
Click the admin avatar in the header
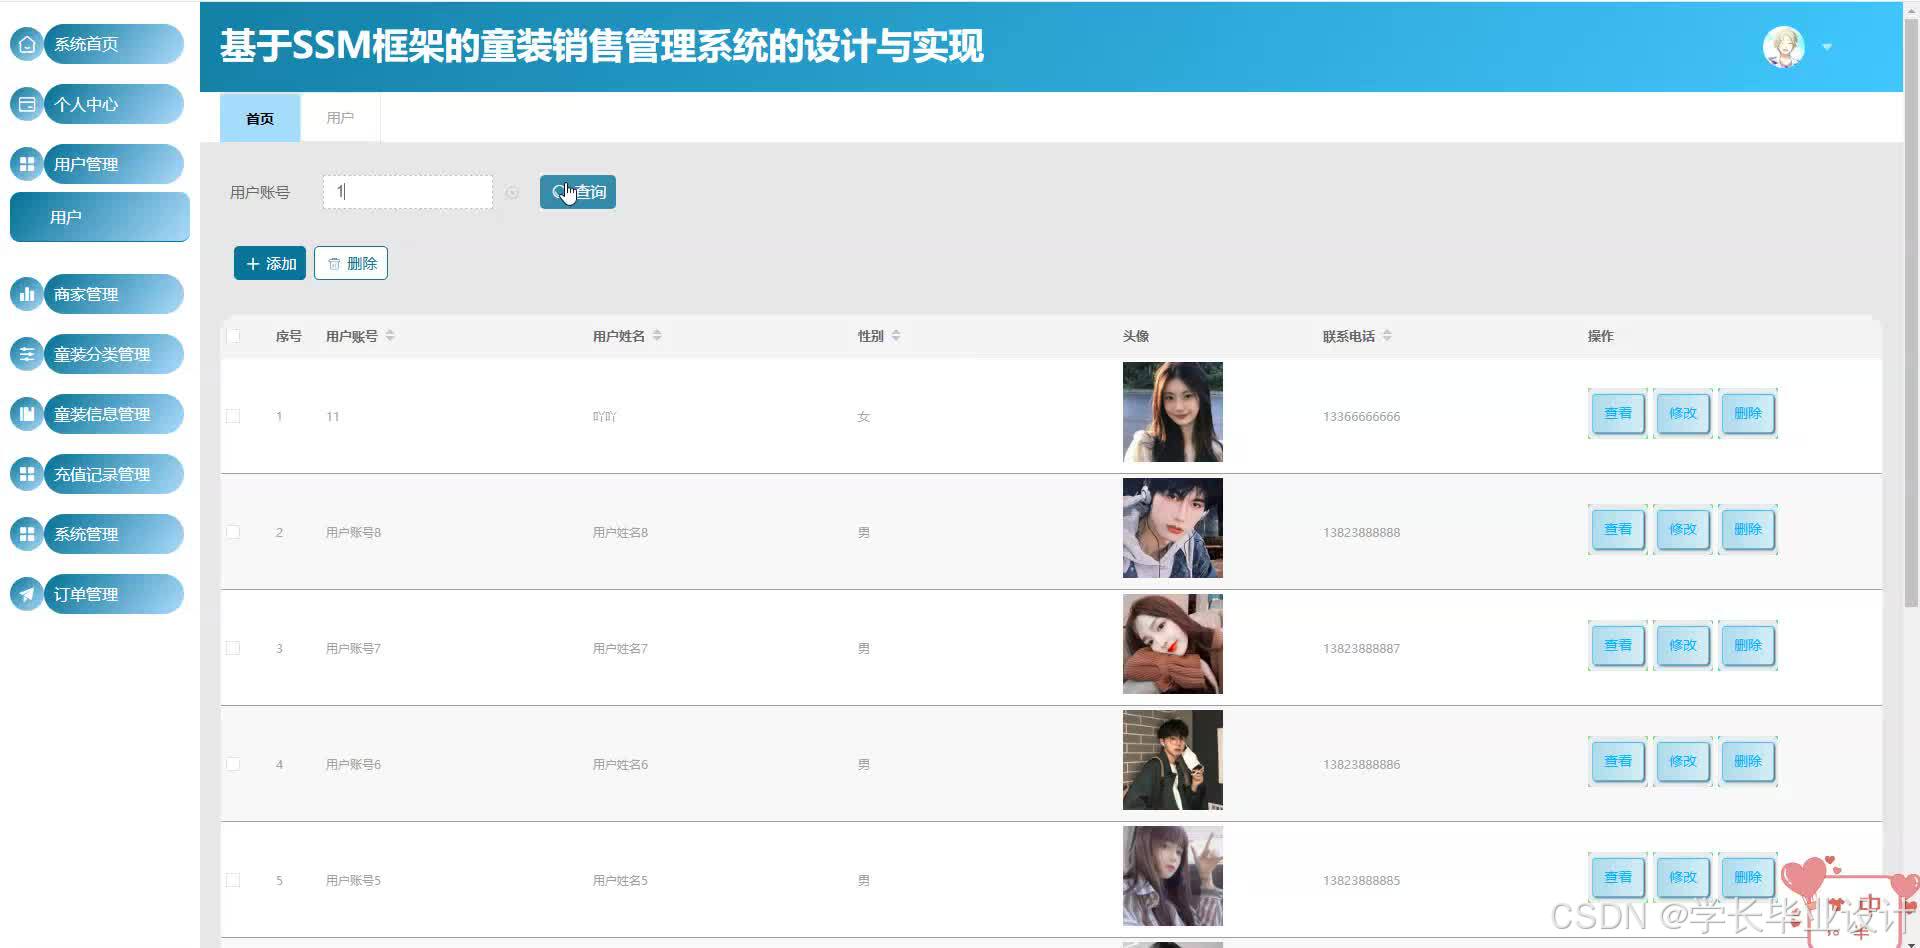pyautogui.click(x=1783, y=47)
